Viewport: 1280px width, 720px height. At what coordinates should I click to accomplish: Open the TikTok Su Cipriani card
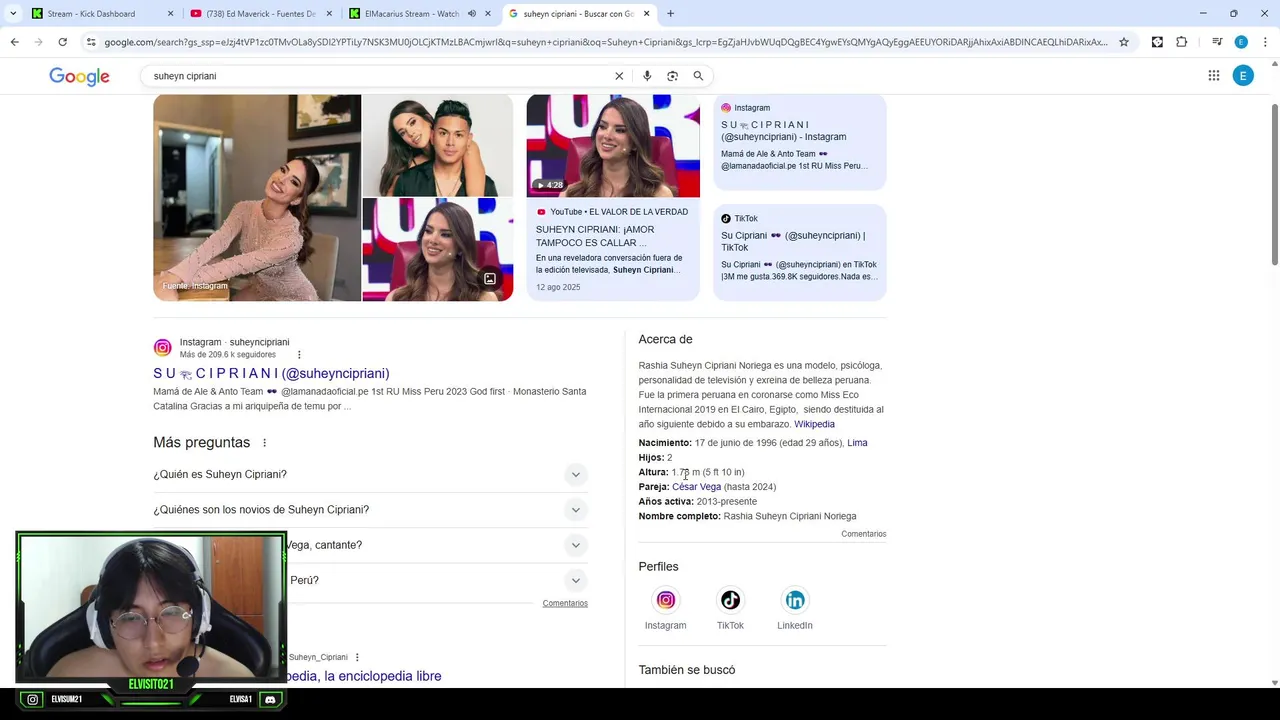[x=799, y=252]
